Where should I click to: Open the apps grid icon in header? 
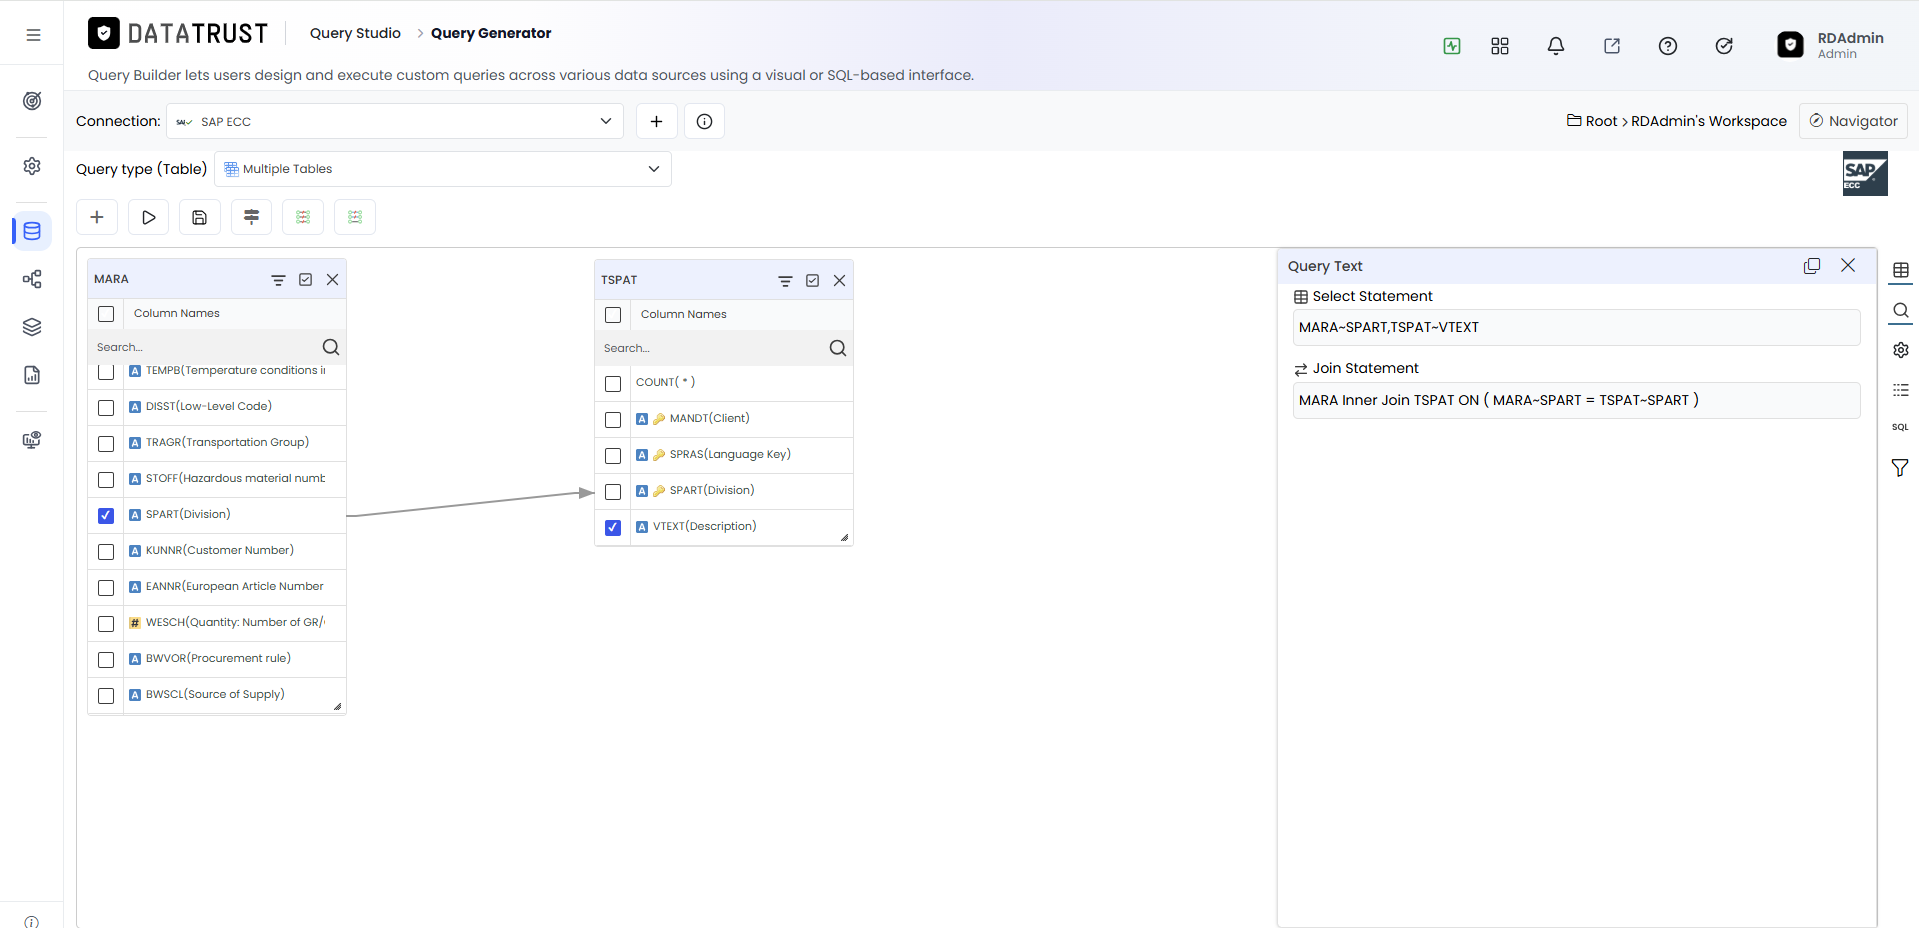1500,46
